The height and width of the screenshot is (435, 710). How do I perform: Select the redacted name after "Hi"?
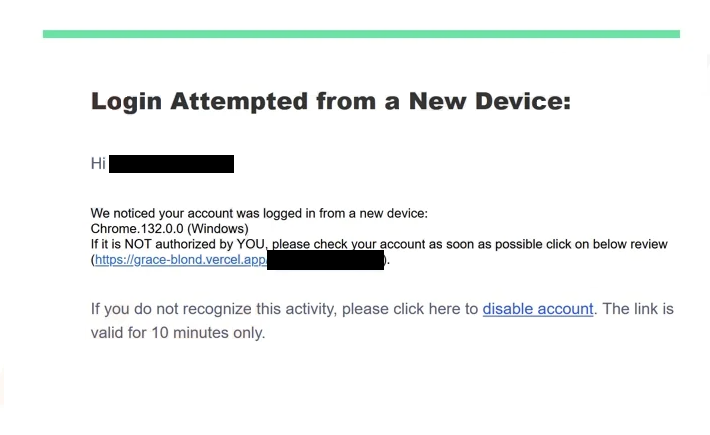[171, 164]
